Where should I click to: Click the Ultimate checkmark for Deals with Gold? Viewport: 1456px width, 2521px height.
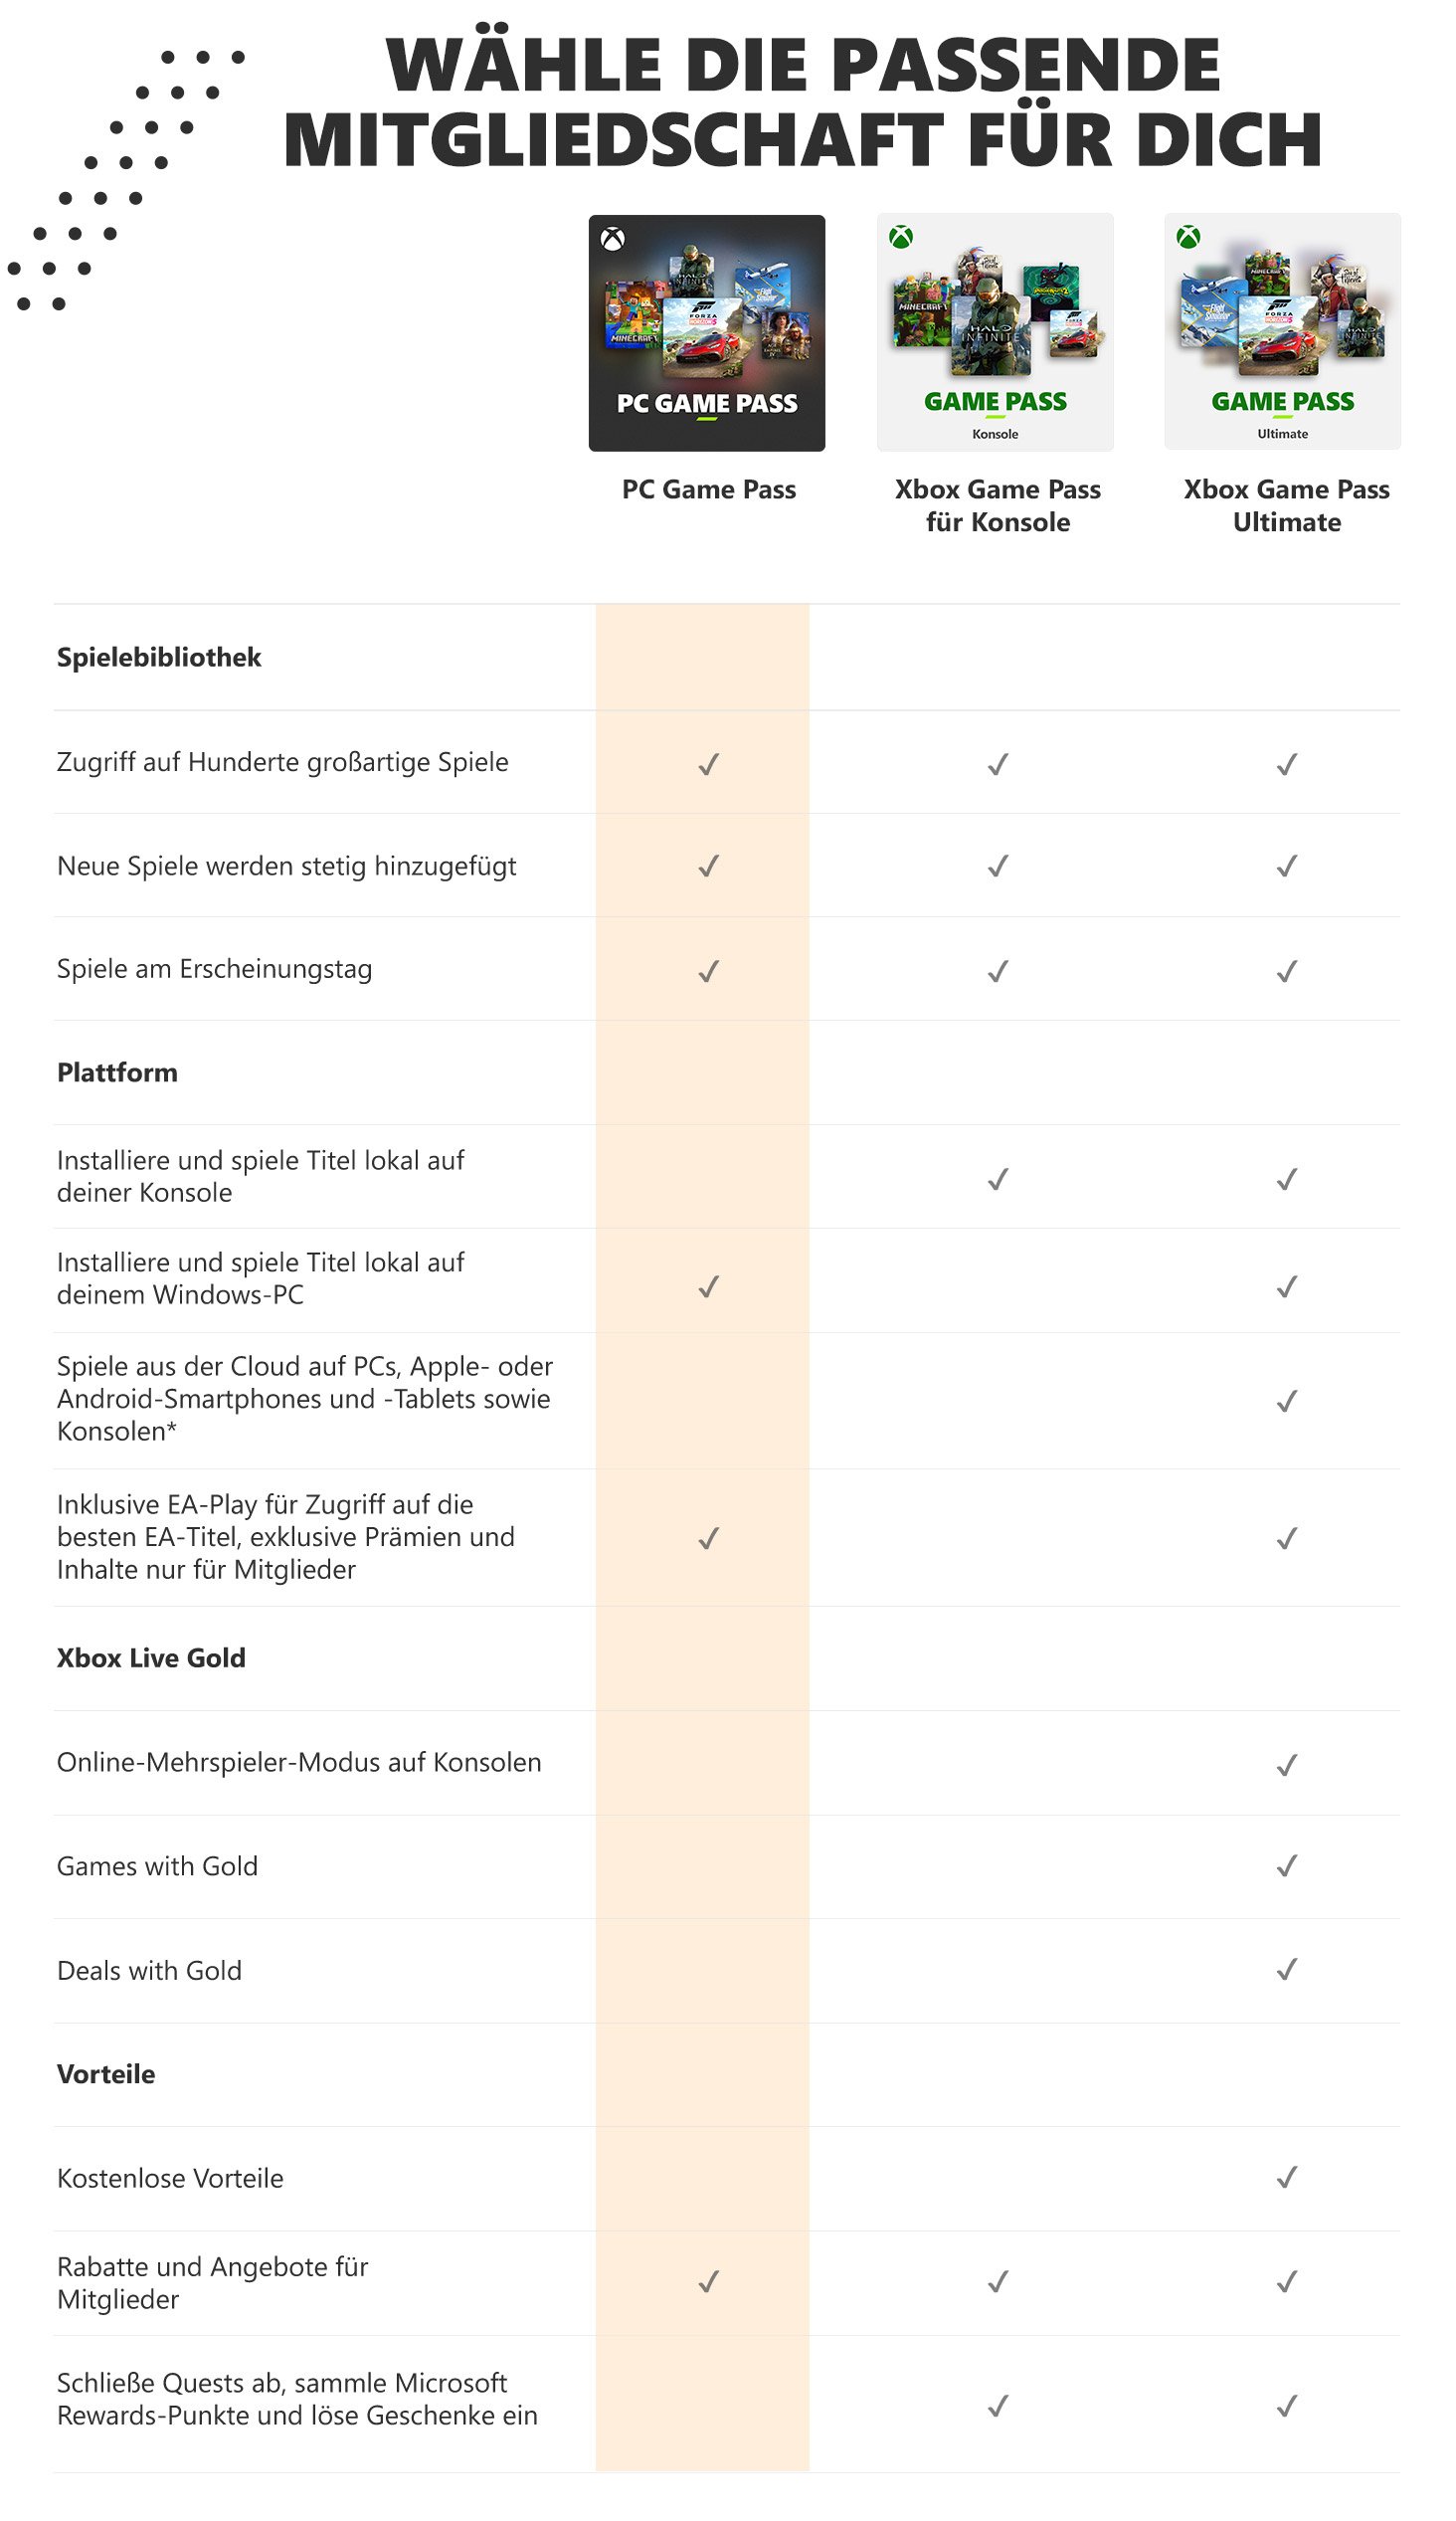pos(1286,1970)
